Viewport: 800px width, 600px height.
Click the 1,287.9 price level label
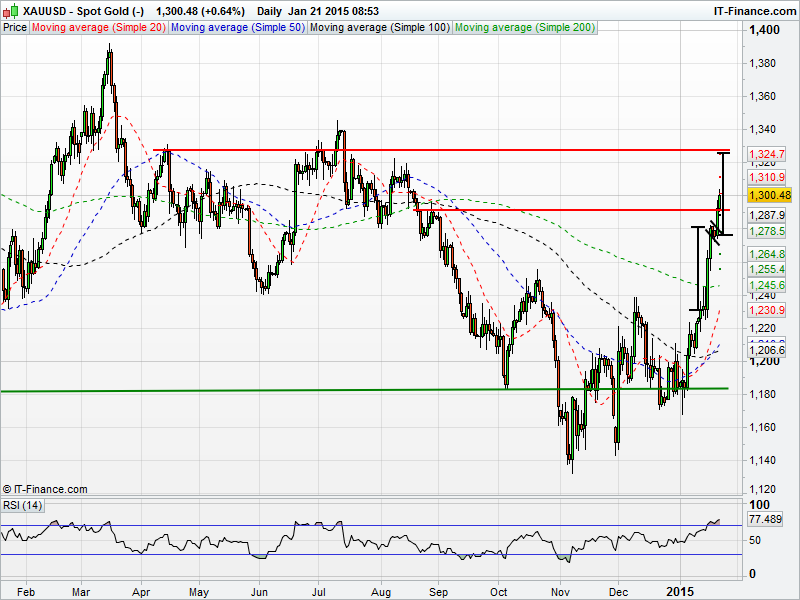[x=768, y=215]
